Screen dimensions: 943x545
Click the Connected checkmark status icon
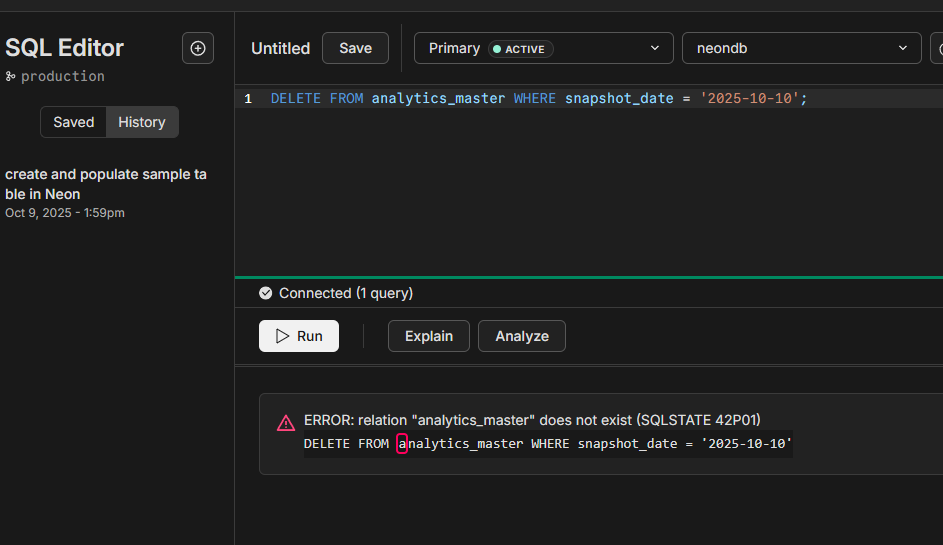265,293
